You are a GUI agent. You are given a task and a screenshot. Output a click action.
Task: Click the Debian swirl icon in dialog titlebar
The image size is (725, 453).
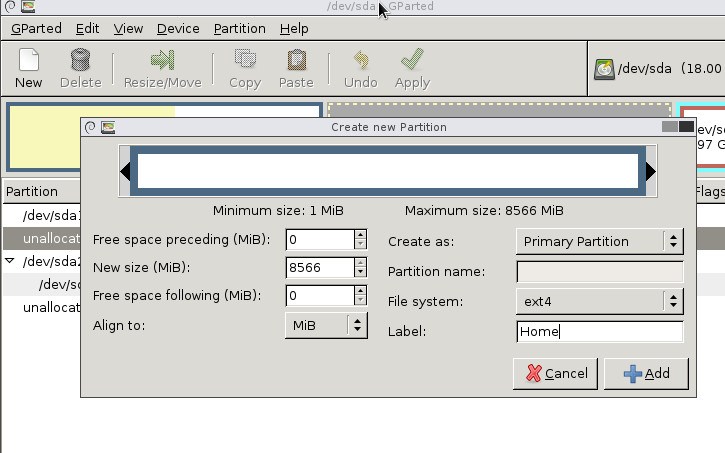tap(90, 127)
